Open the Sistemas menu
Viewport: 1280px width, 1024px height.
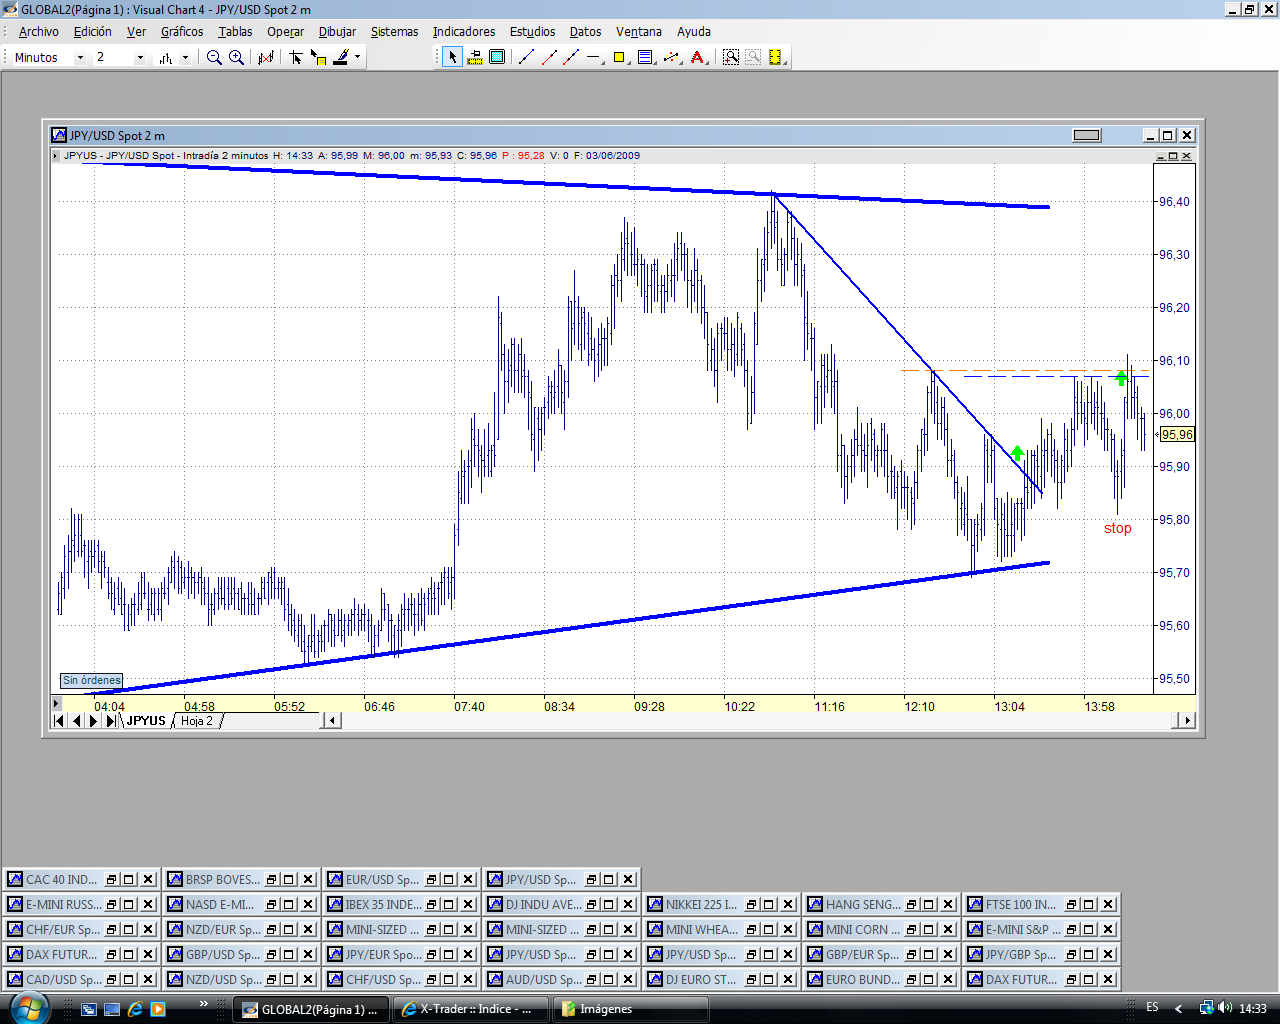click(x=394, y=32)
